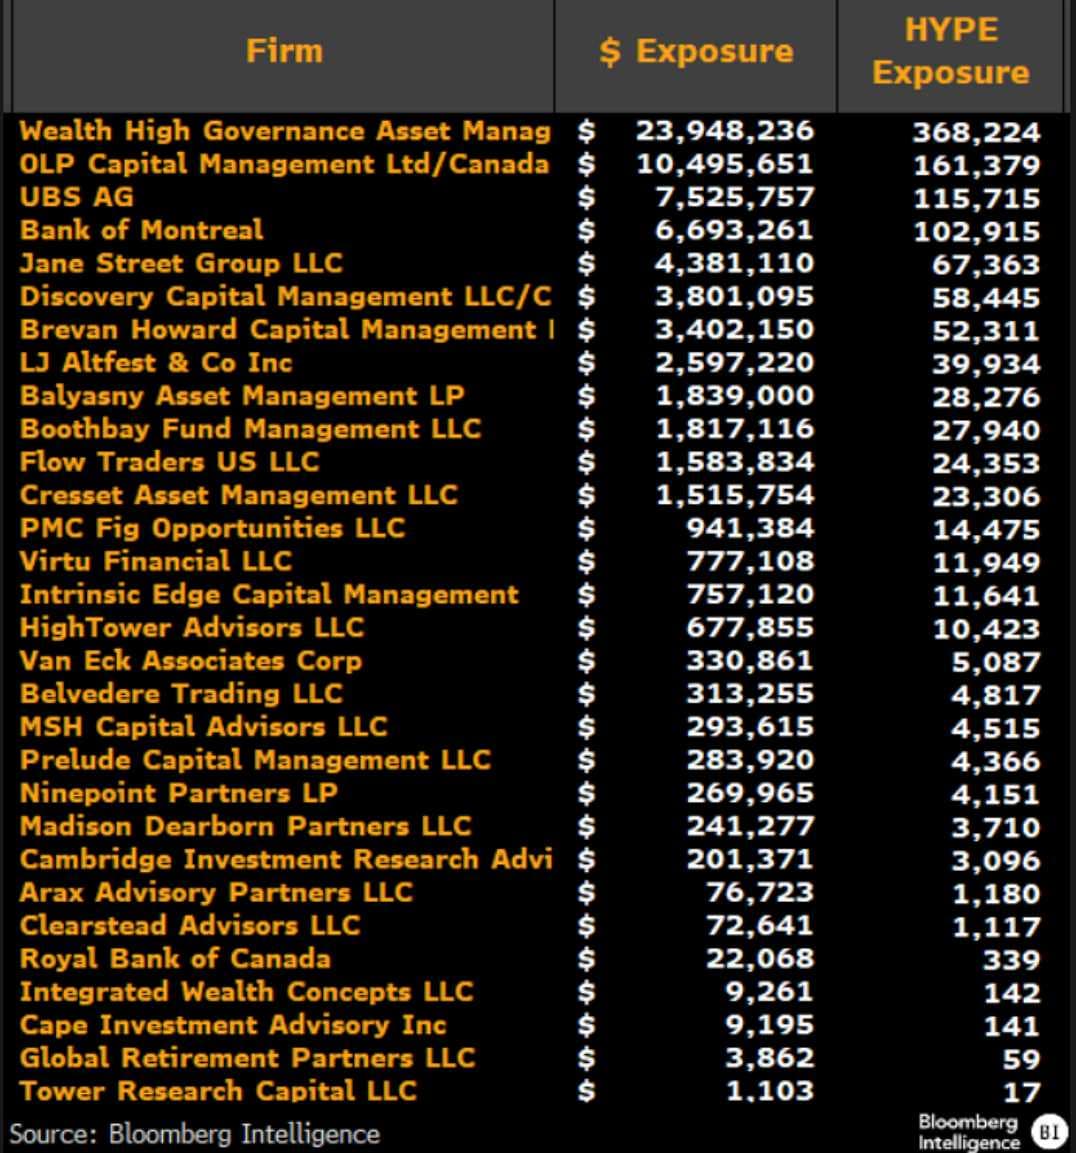Click Discovery Capital Management LLC/C name
This screenshot has width=1076, height=1153.
pos(285,296)
